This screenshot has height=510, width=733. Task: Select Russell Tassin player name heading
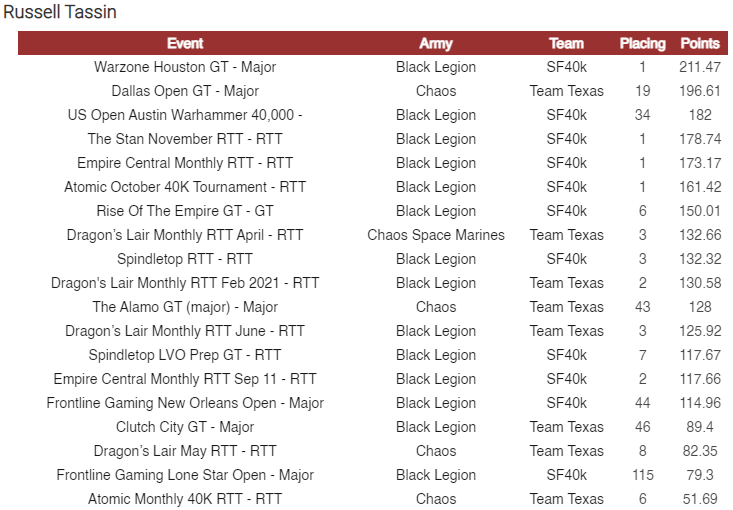tap(60, 13)
